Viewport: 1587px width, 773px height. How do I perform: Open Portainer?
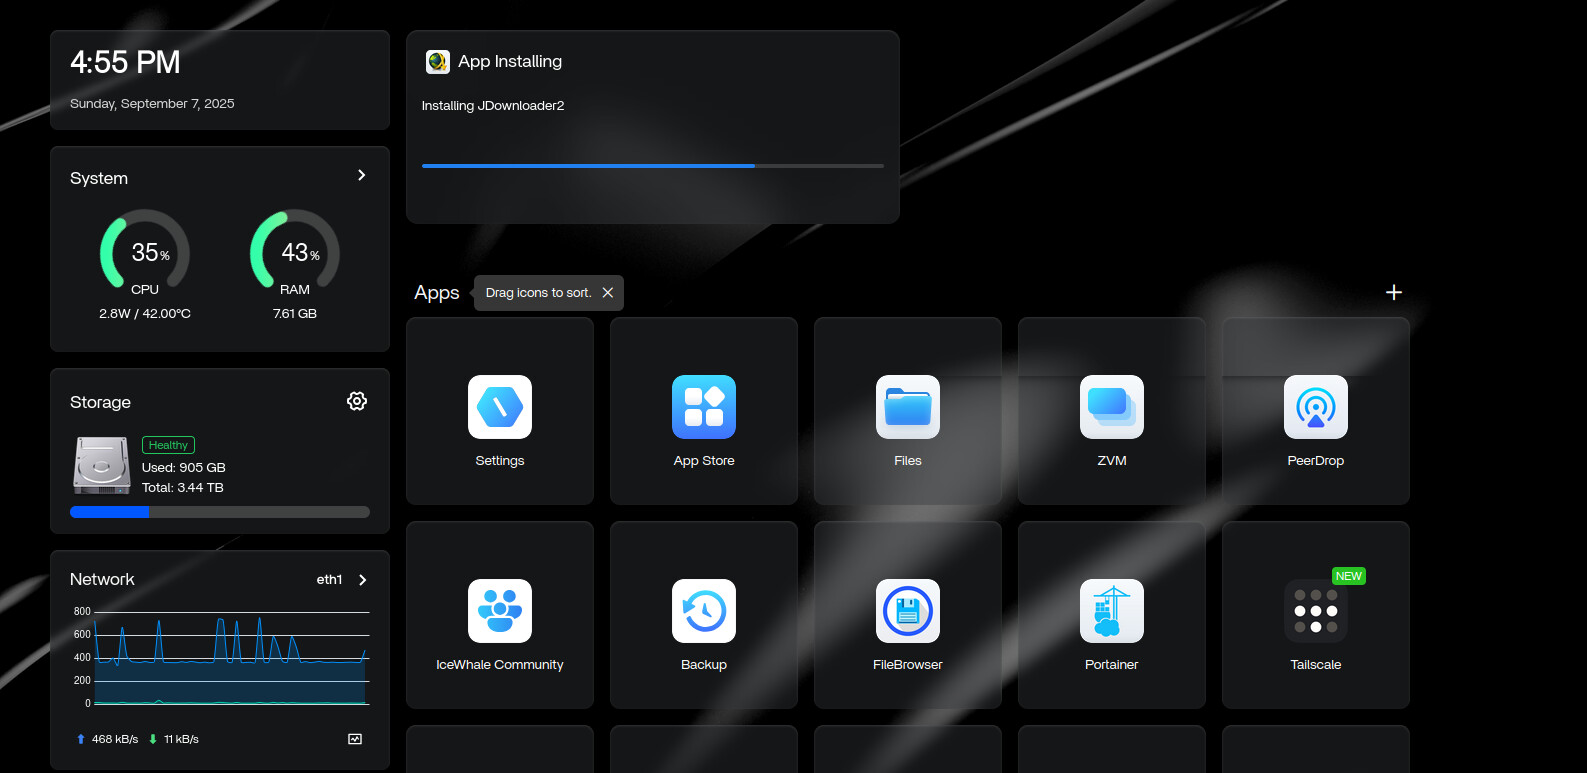[x=1111, y=612]
